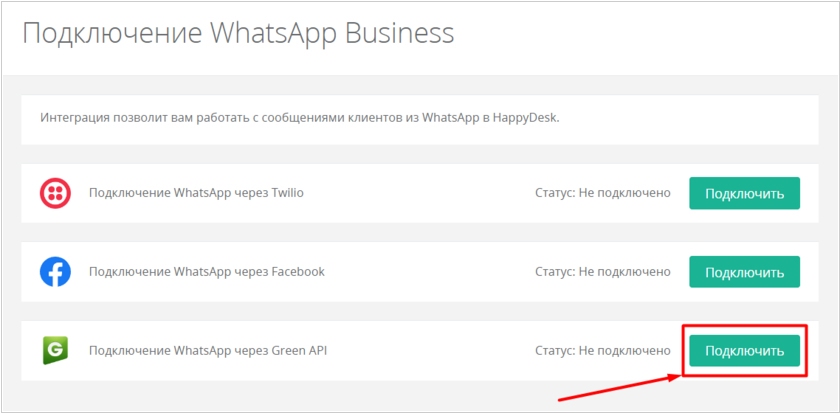Image resolution: width=840 pixels, height=413 pixels.
Task: Click the integration description mentioning HappyDesk
Action: pos(300,118)
